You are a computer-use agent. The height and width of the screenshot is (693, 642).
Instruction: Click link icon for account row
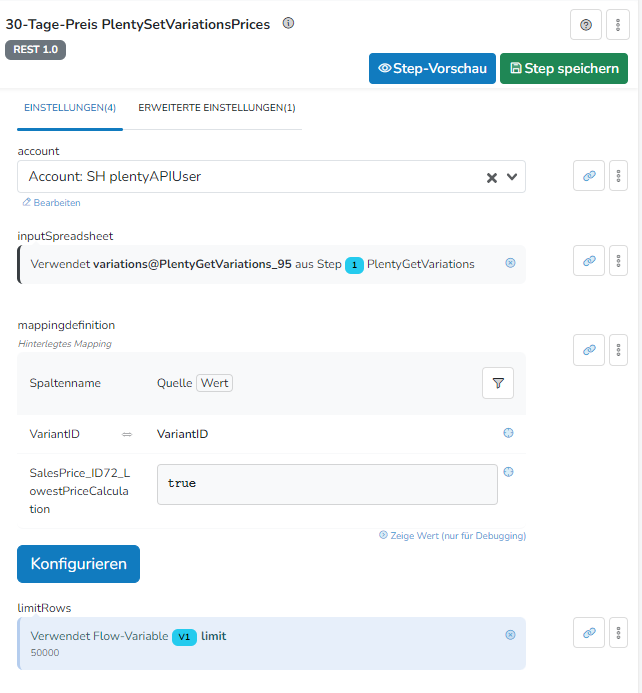[x=589, y=176]
